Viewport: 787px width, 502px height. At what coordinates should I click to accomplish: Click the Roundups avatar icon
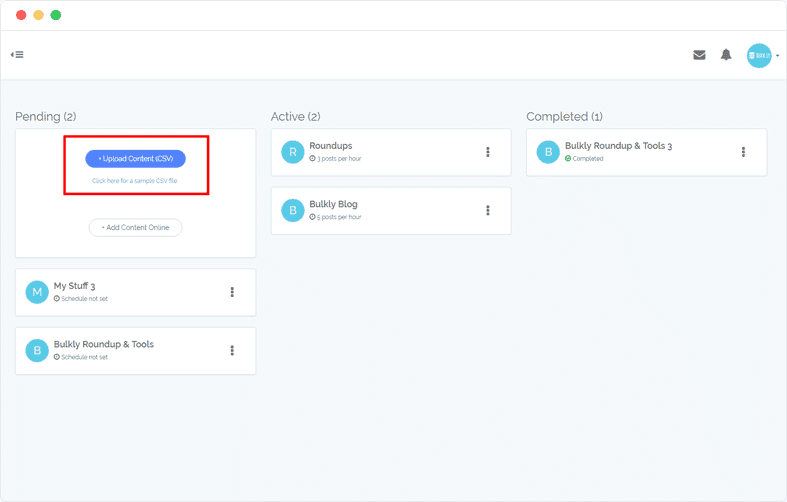tap(292, 152)
